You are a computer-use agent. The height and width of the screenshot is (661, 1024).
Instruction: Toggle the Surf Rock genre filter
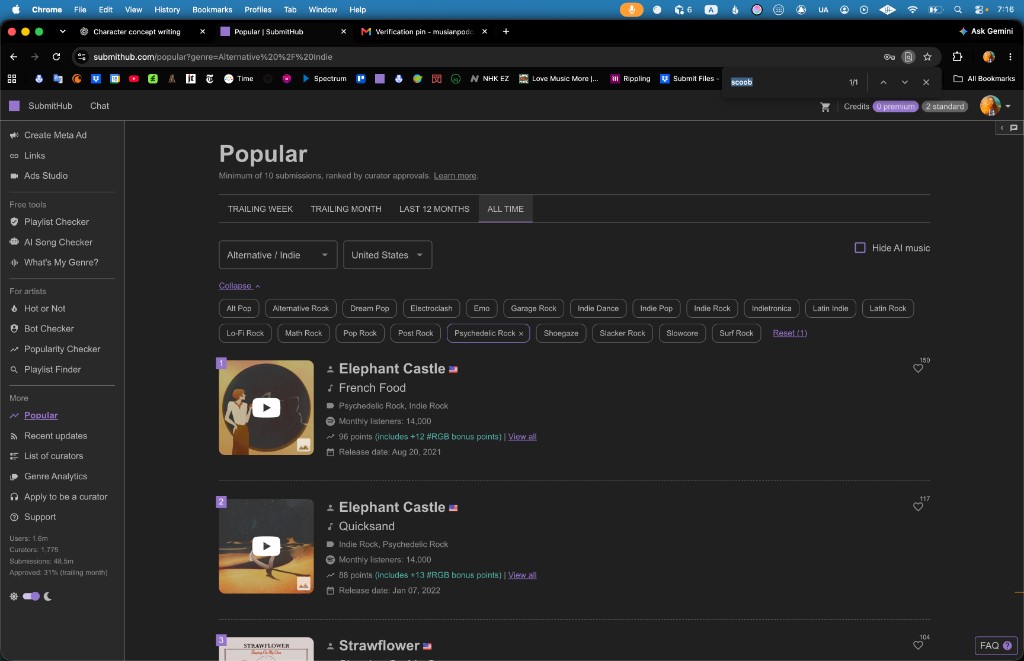(736, 333)
